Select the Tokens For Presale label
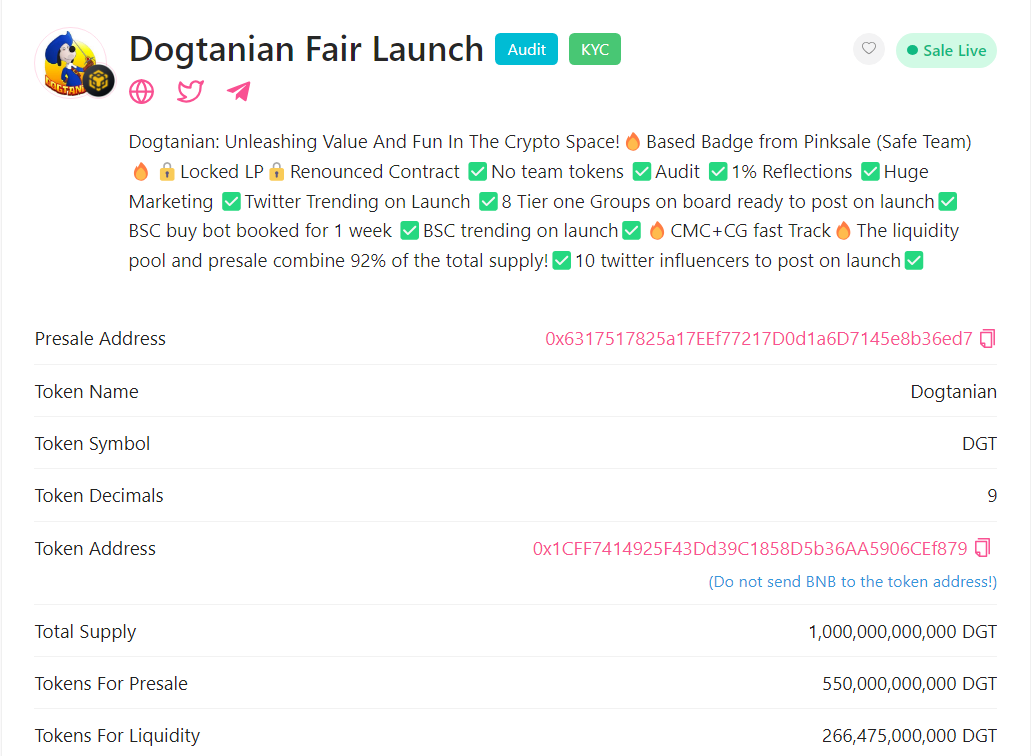Screen dimensions: 1031x756 111,684
